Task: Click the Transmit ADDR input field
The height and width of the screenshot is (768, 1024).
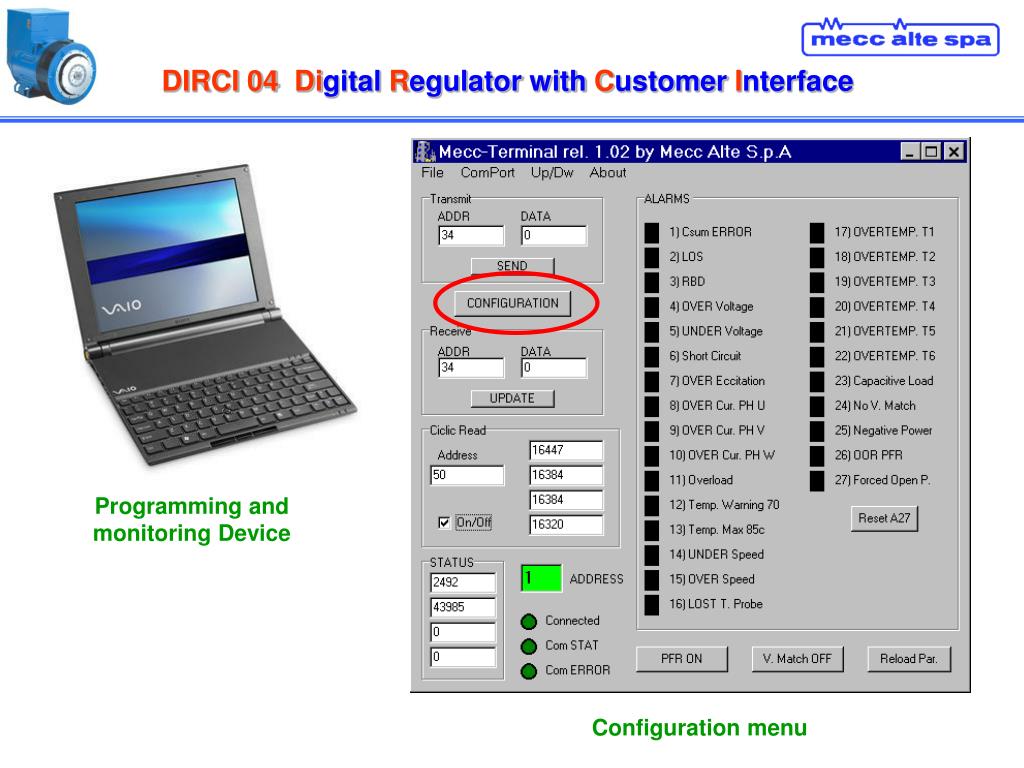Action: pyautogui.click(x=471, y=235)
